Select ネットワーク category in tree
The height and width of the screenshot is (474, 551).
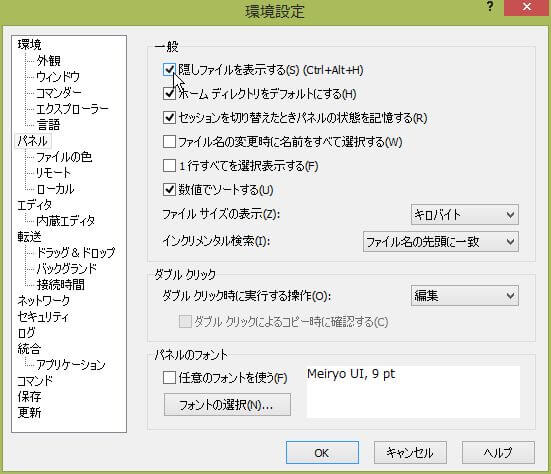pos(44,300)
